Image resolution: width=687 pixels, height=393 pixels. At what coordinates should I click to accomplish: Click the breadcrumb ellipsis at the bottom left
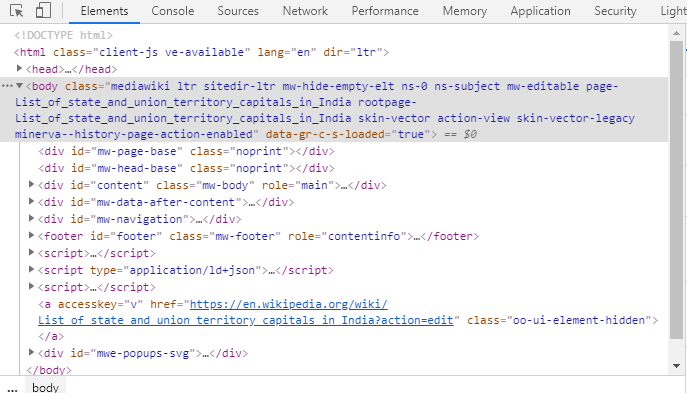pos(12,388)
